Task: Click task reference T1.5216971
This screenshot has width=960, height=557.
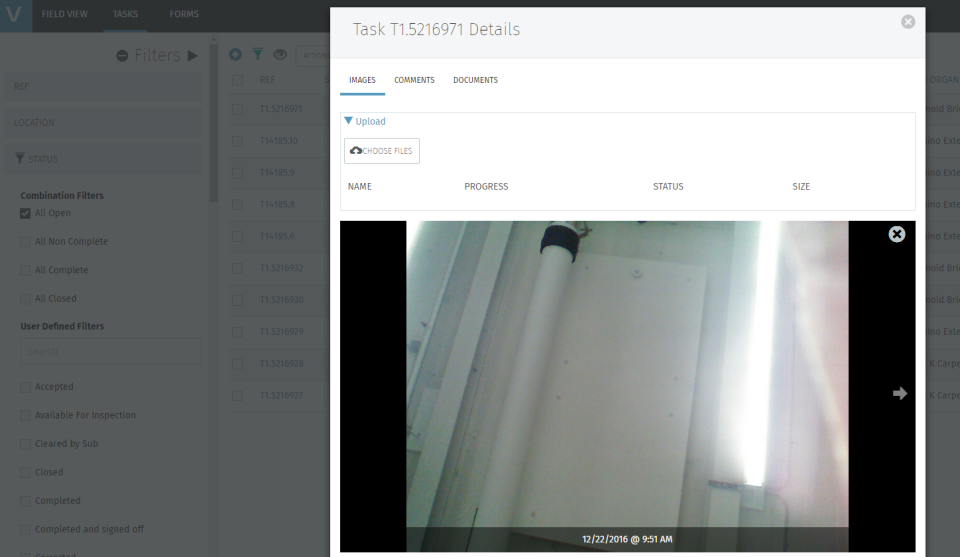Action: tap(280, 109)
